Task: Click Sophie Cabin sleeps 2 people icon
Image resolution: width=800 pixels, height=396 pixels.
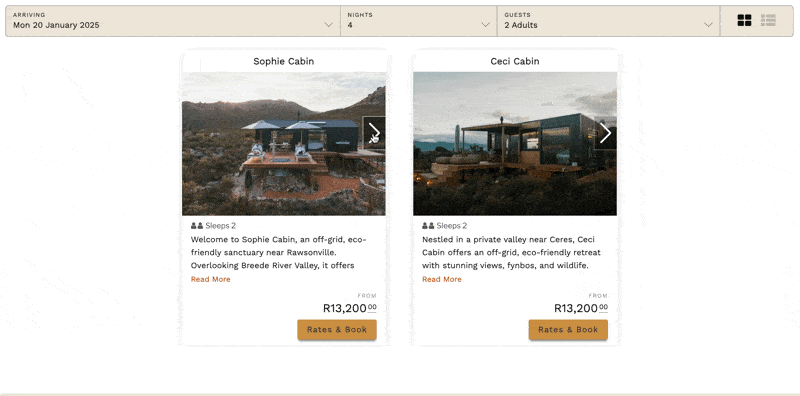Action: [197, 226]
